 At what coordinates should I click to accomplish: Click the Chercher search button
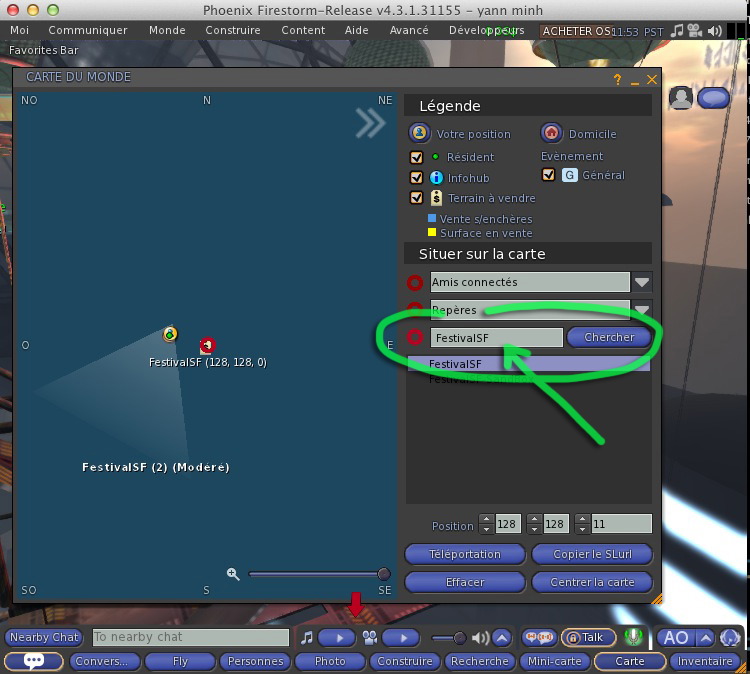pyautogui.click(x=609, y=337)
